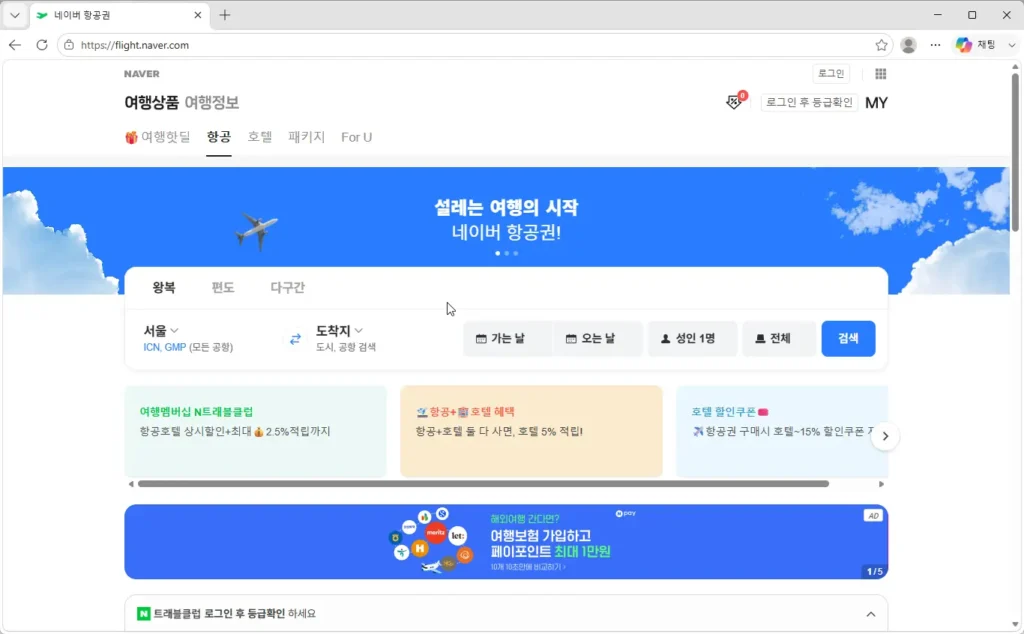Screen dimensions: 1024x634
Task: Click the address bar URL field
Action: coord(473,45)
